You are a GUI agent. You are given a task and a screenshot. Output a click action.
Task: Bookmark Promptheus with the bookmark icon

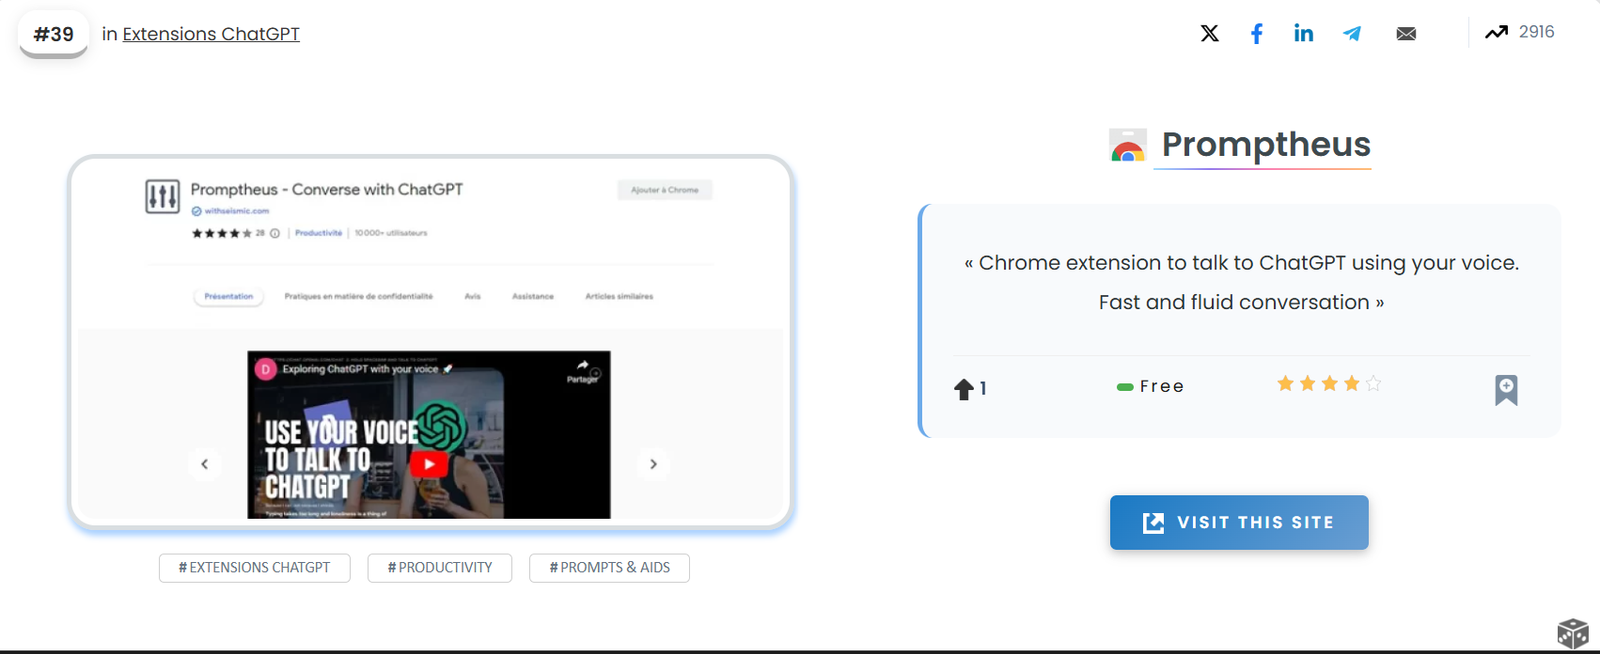1505,389
